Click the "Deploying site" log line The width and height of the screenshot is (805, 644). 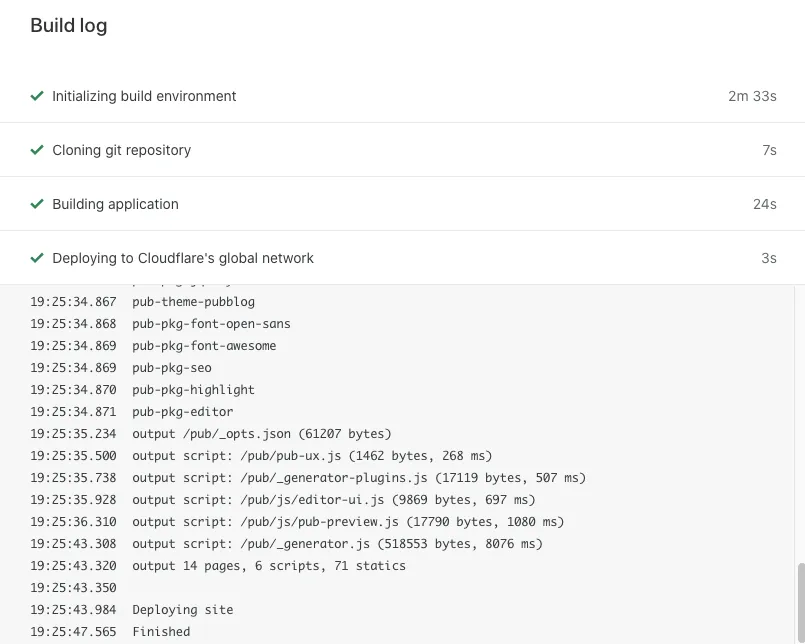click(182, 609)
